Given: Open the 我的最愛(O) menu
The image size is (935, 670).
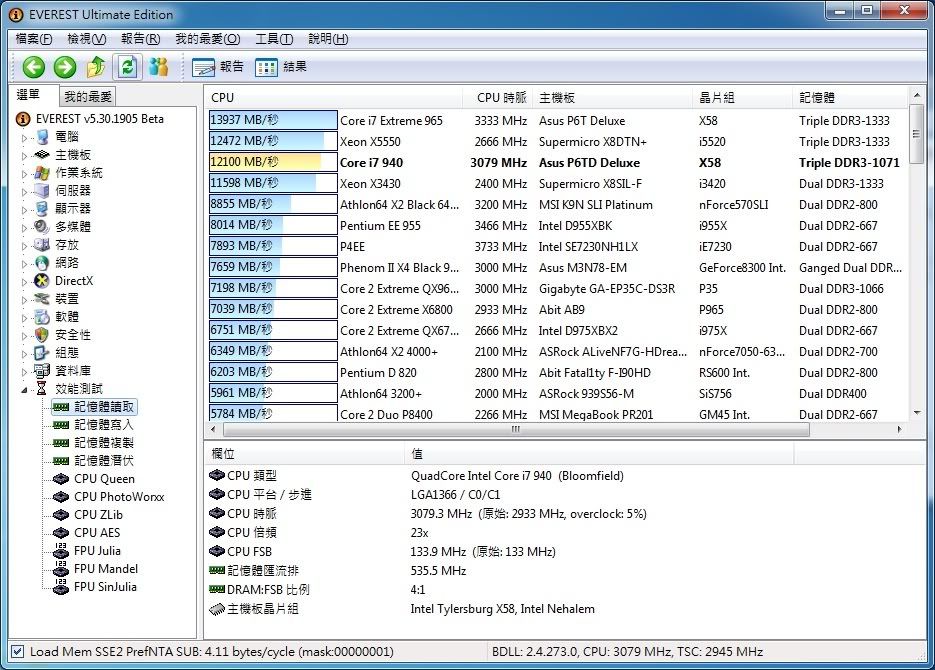Looking at the screenshot, I should point(208,39).
